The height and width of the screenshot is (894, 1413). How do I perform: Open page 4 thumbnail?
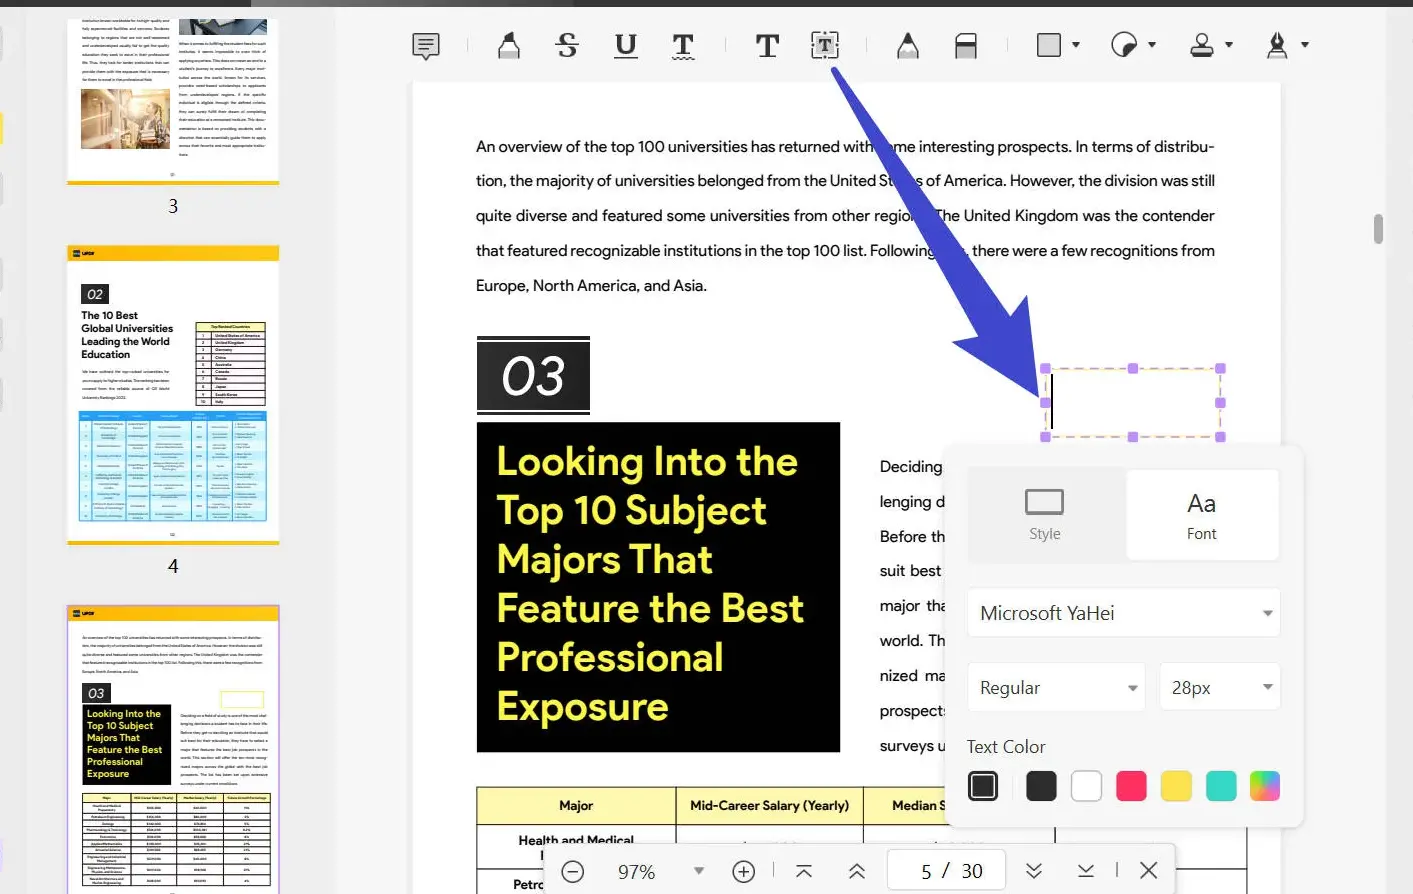tap(173, 395)
